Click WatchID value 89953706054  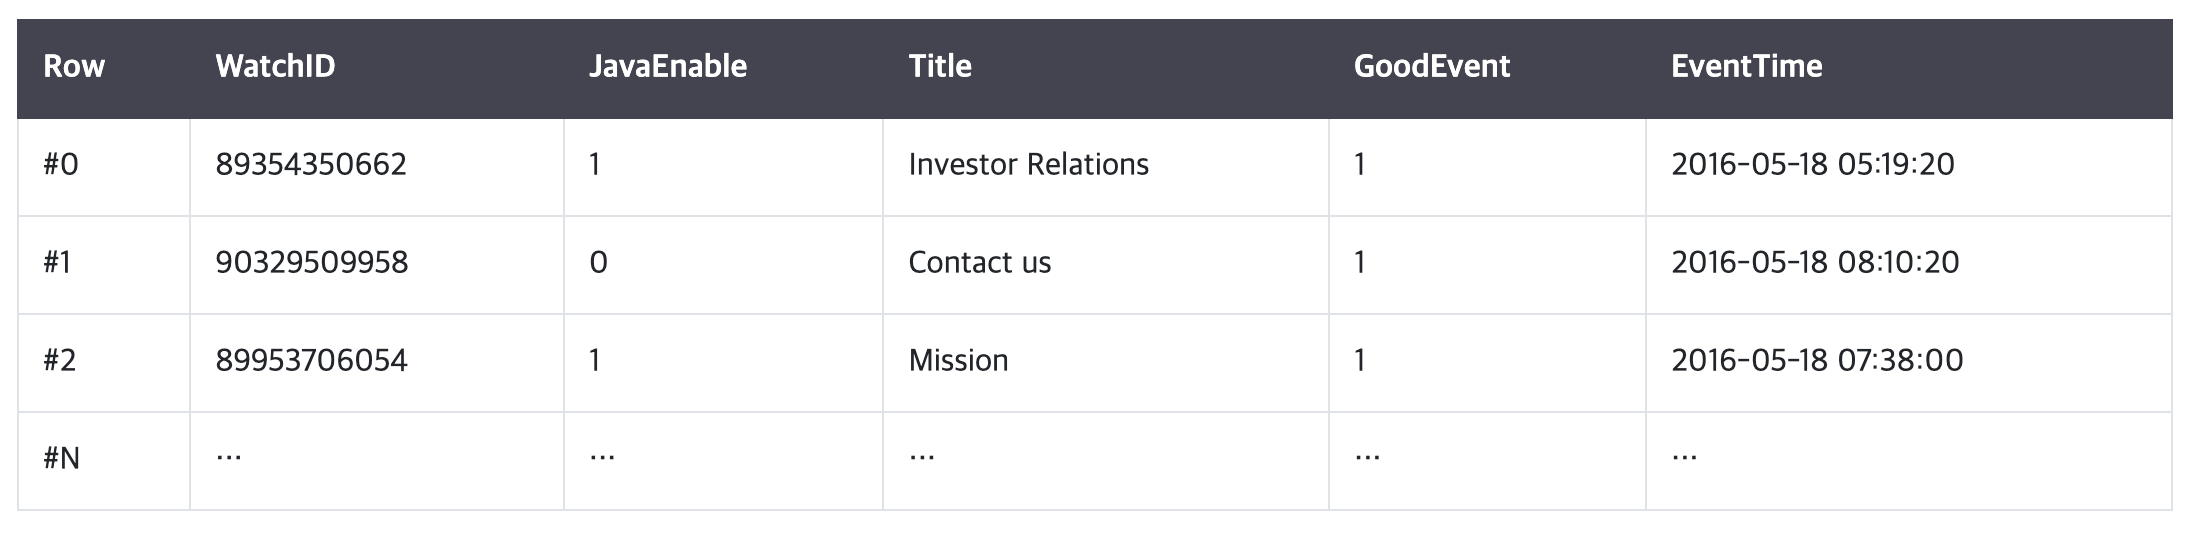click(x=311, y=361)
